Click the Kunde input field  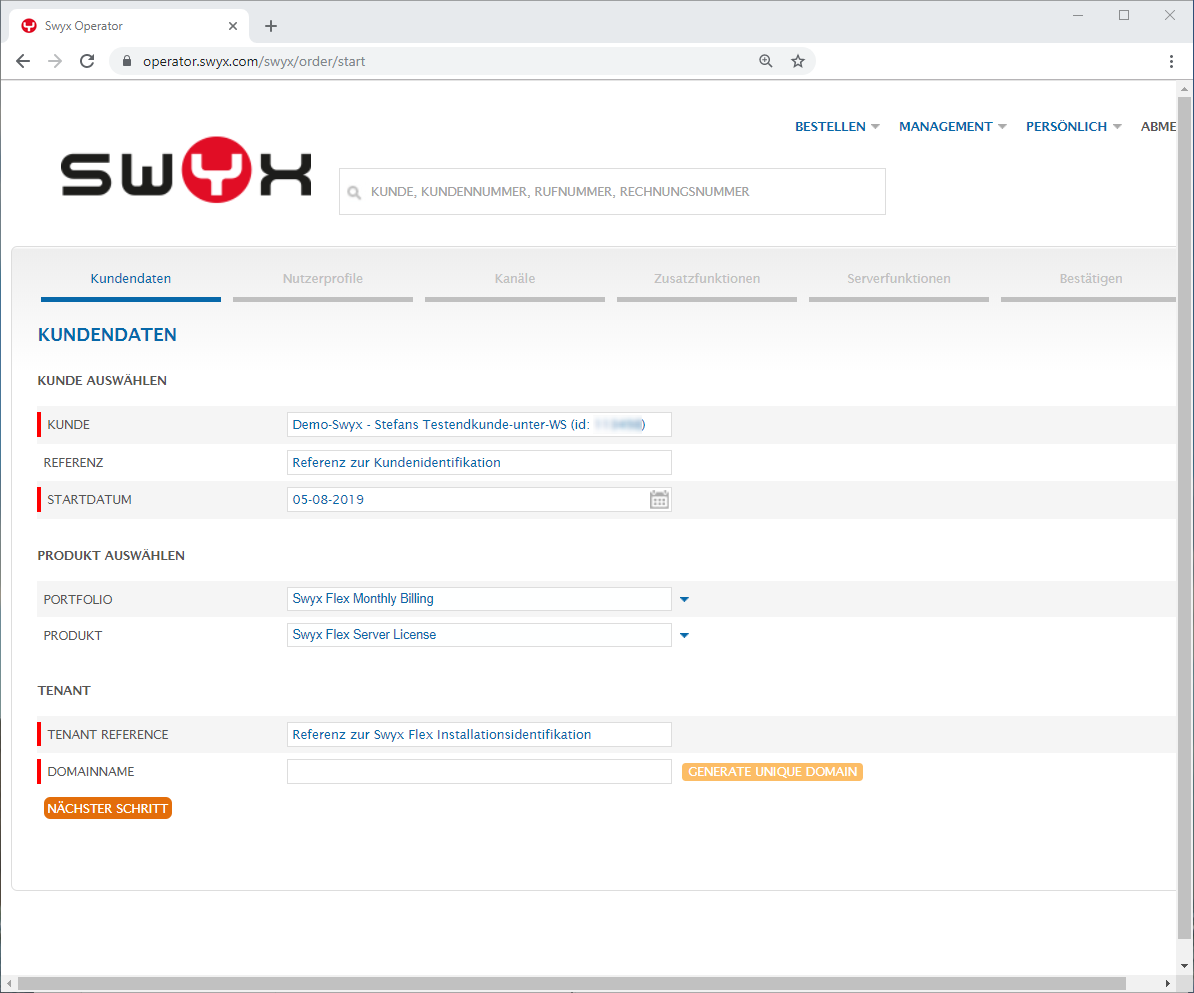pyautogui.click(x=479, y=424)
